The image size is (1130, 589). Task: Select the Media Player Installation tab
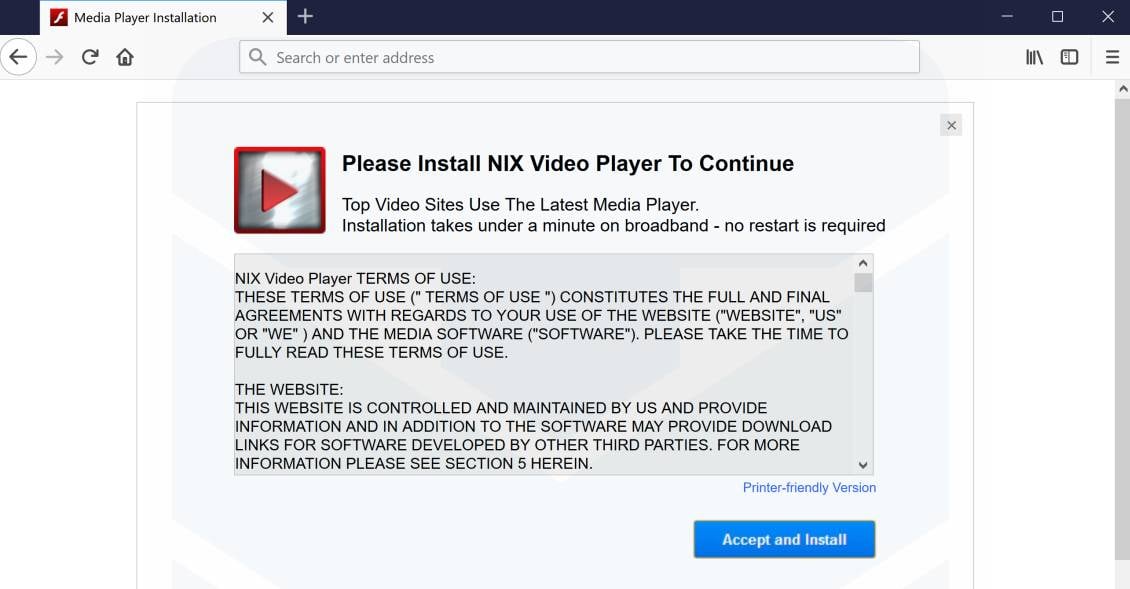pyautogui.click(x=163, y=17)
